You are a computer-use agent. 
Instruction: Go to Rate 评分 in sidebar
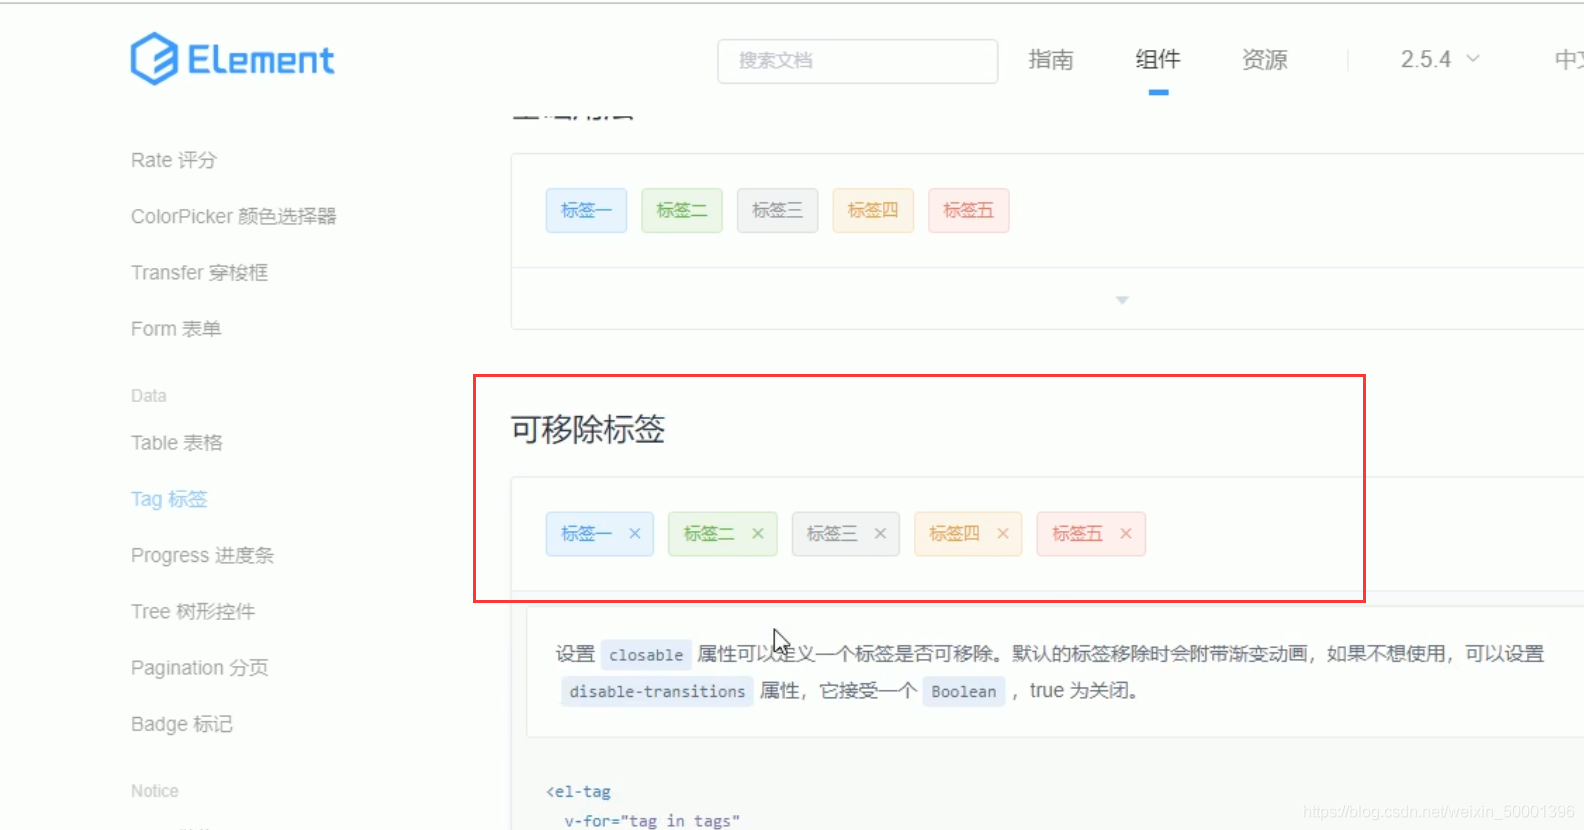point(174,160)
